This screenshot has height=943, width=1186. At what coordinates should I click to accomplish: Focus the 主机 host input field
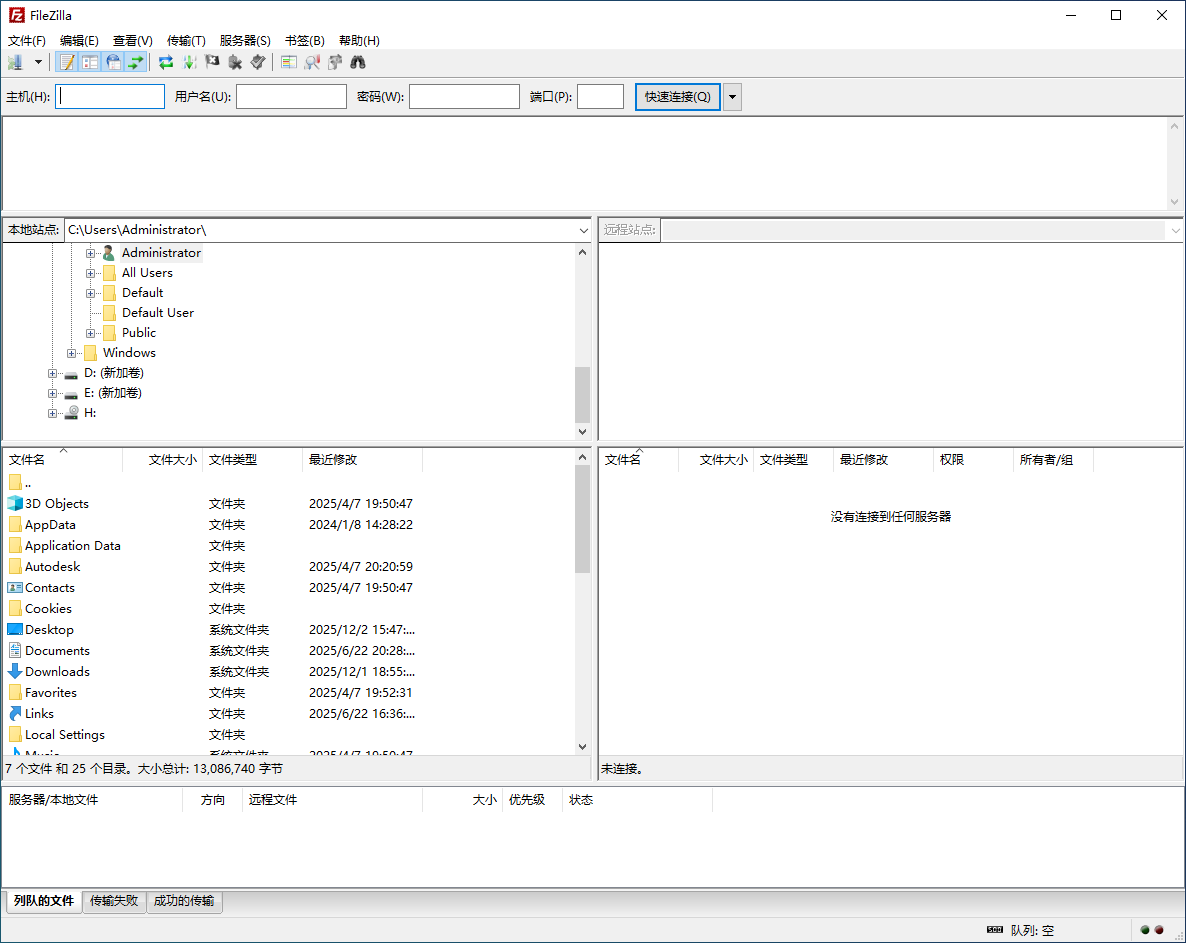click(110, 96)
